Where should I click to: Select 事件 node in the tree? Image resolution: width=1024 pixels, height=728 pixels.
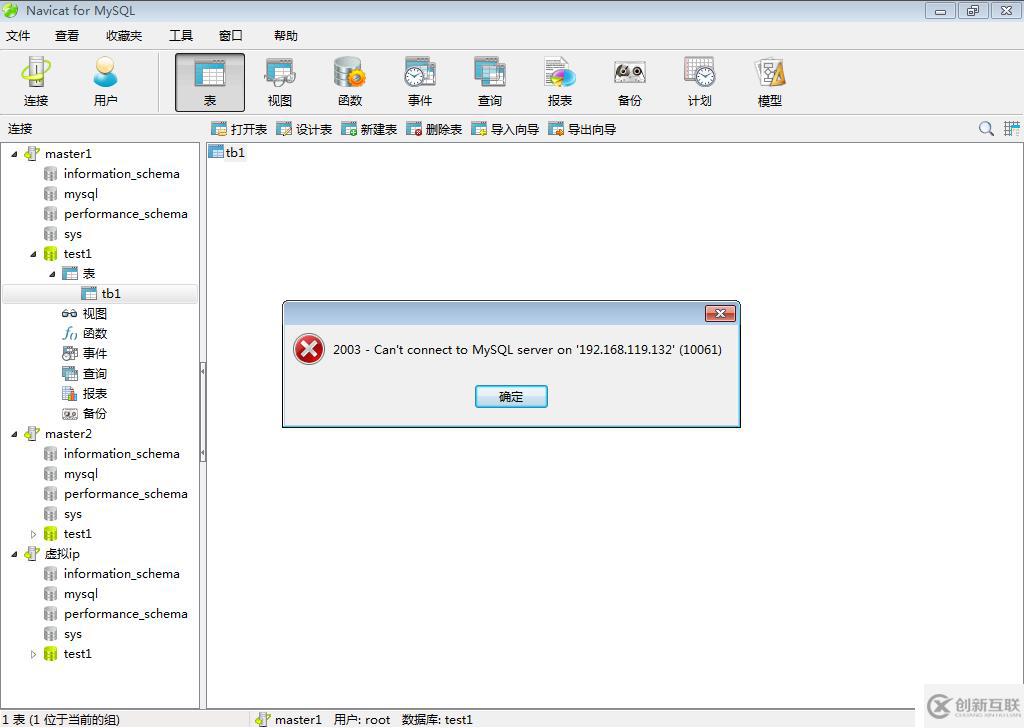pos(95,354)
